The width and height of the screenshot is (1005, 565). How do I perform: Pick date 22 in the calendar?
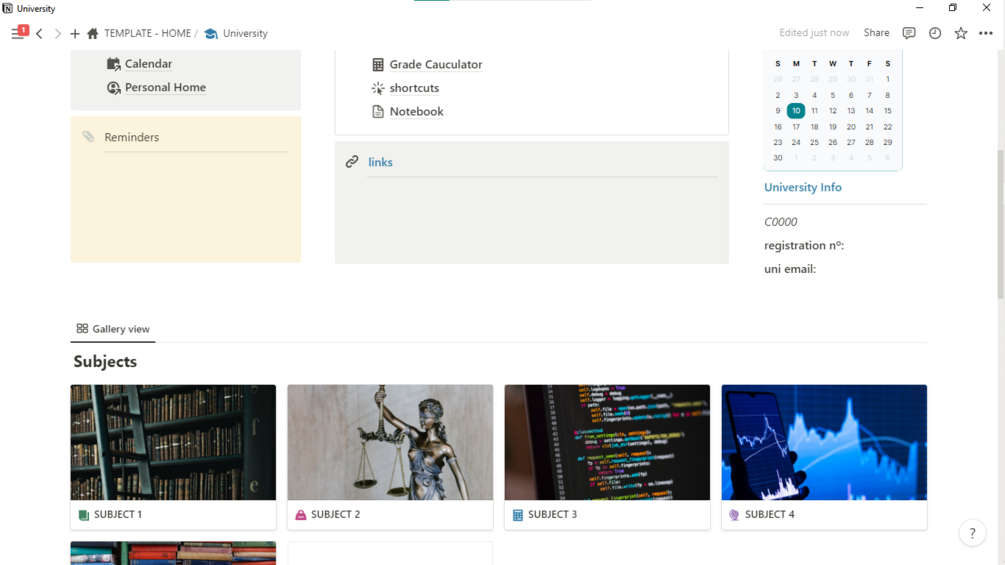[x=888, y=127]
